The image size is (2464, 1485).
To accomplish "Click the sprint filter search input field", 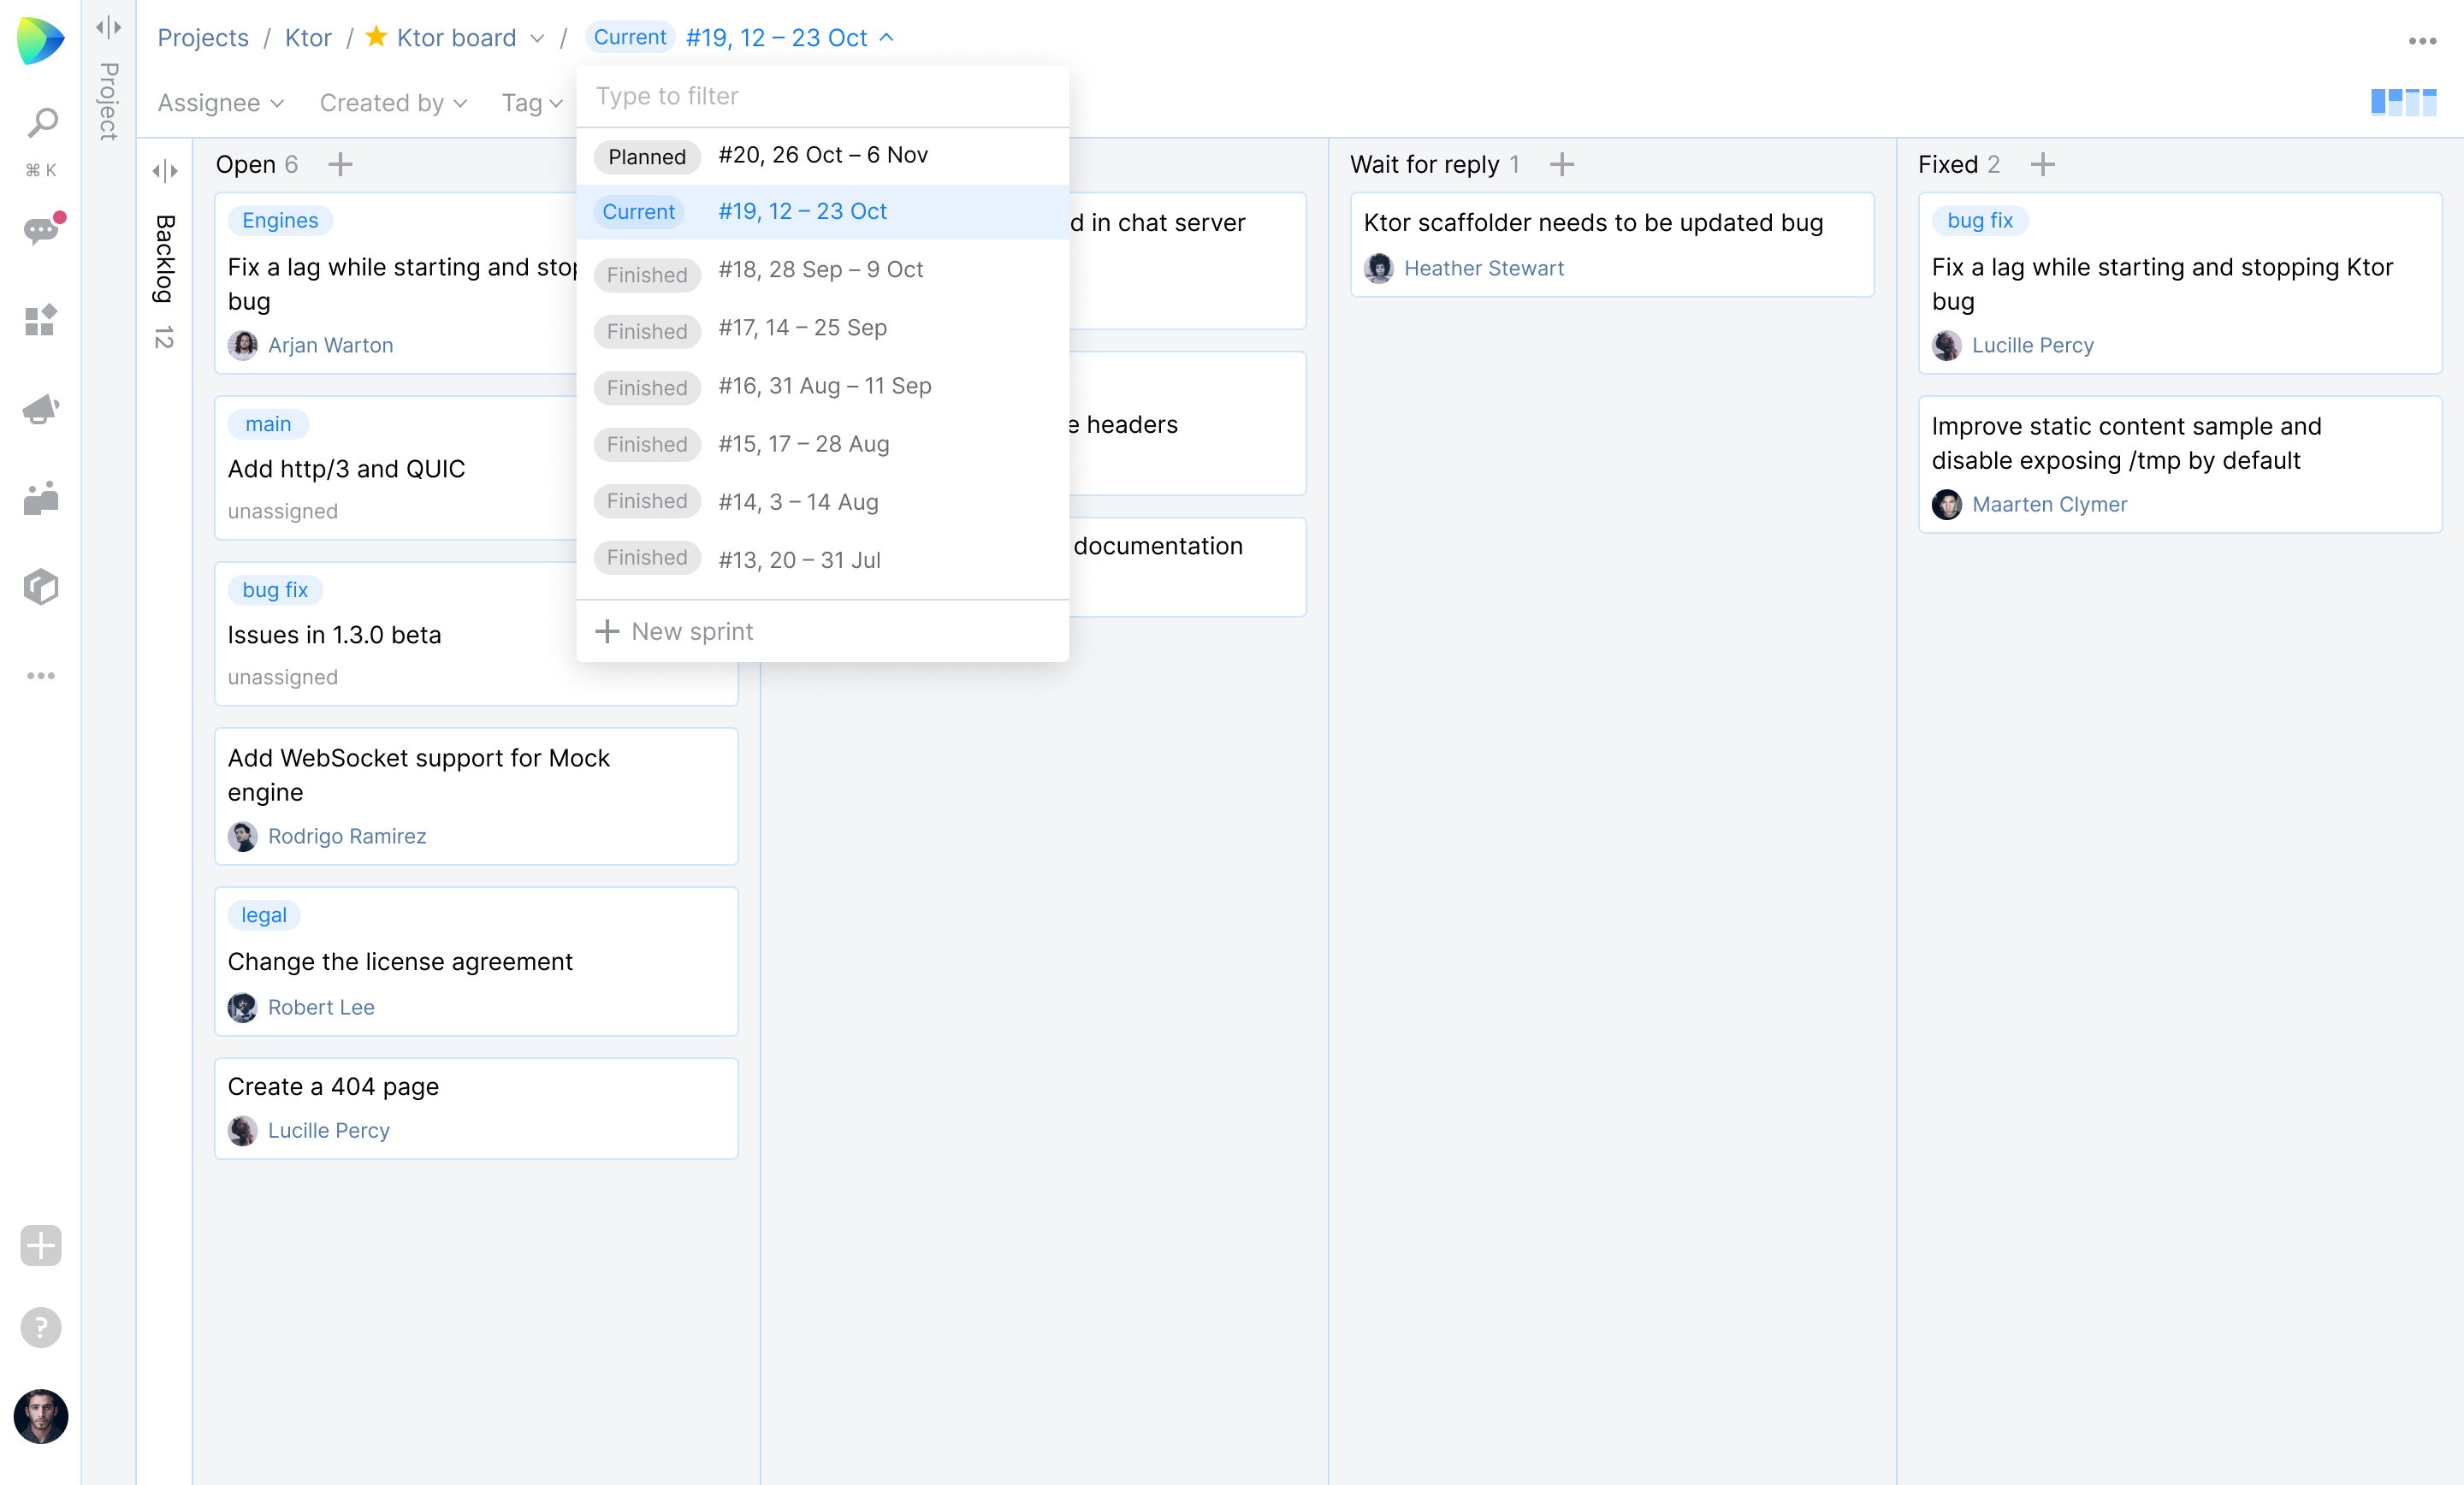I will click(x=822, y=97).
